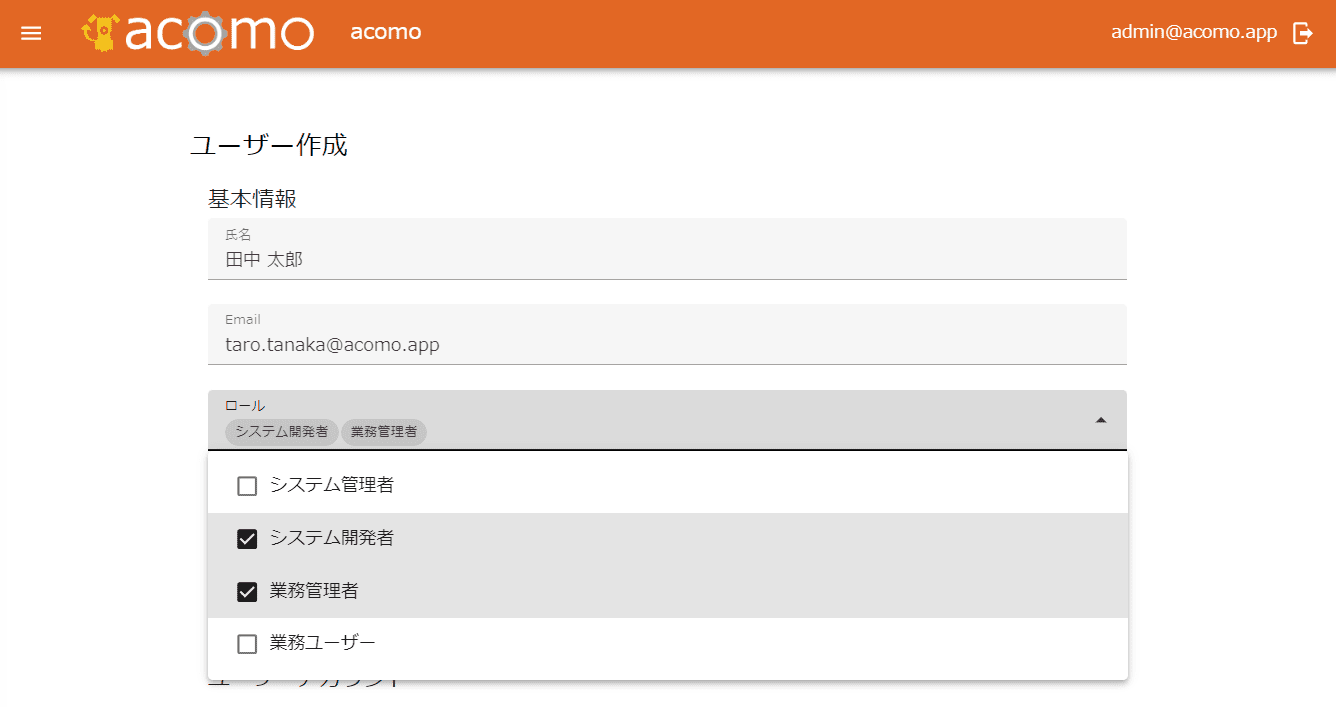Viewport: 1336px width, 707px height.
Task: Click the acomo logo
Action: (x=198, y=33)
